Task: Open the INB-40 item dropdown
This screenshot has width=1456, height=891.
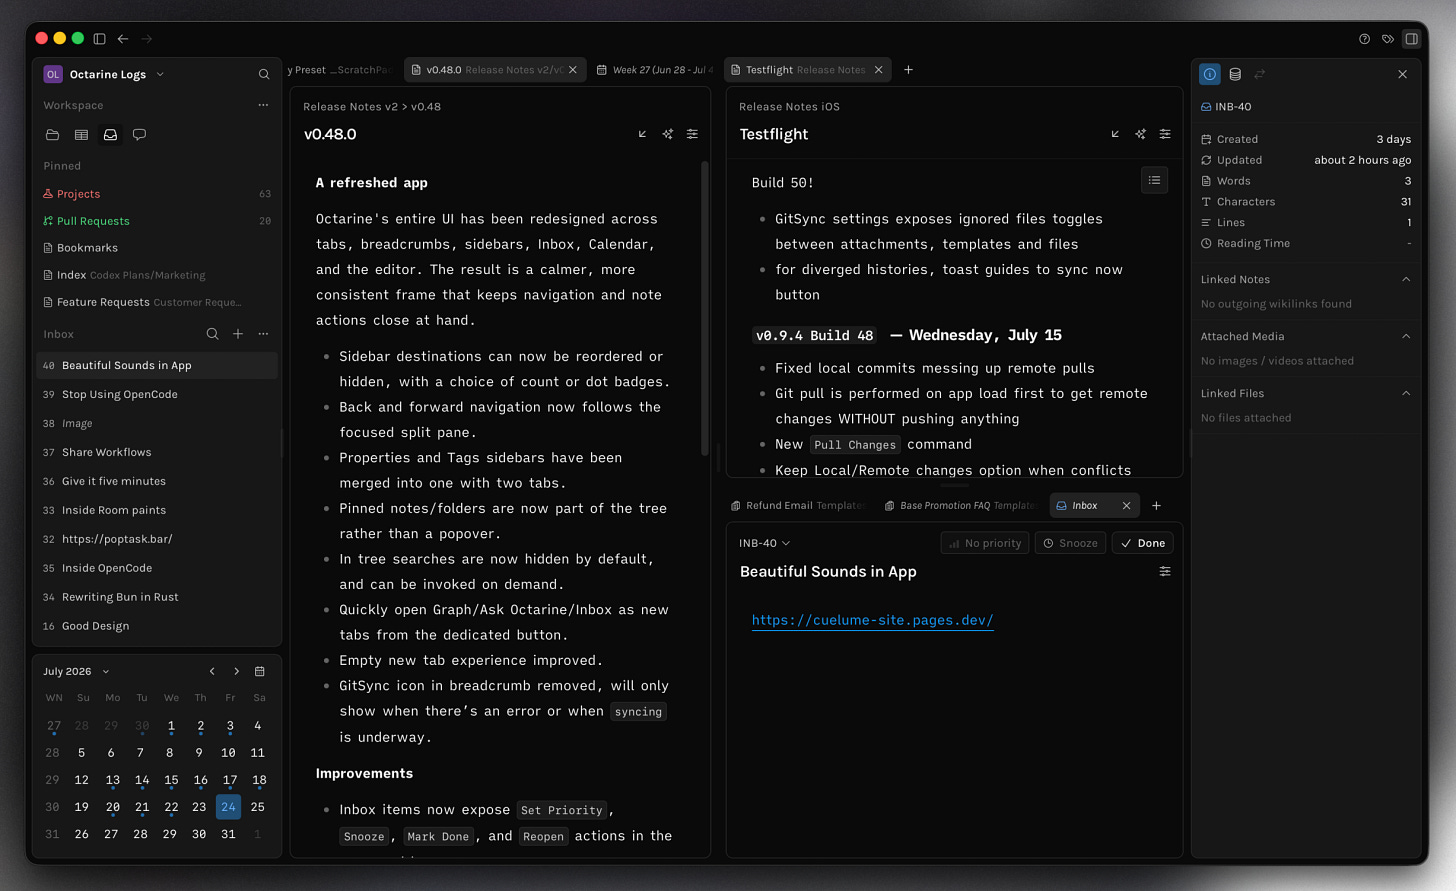Action: pos(764,543)
